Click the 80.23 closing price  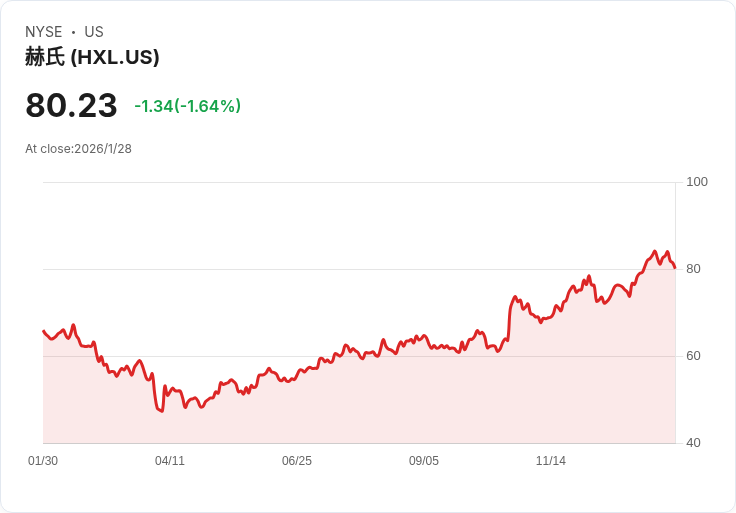tap(71, 105)
